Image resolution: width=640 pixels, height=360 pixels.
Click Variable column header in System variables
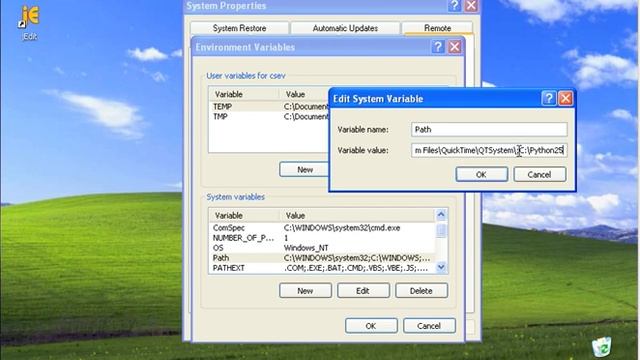pos(244,216)
